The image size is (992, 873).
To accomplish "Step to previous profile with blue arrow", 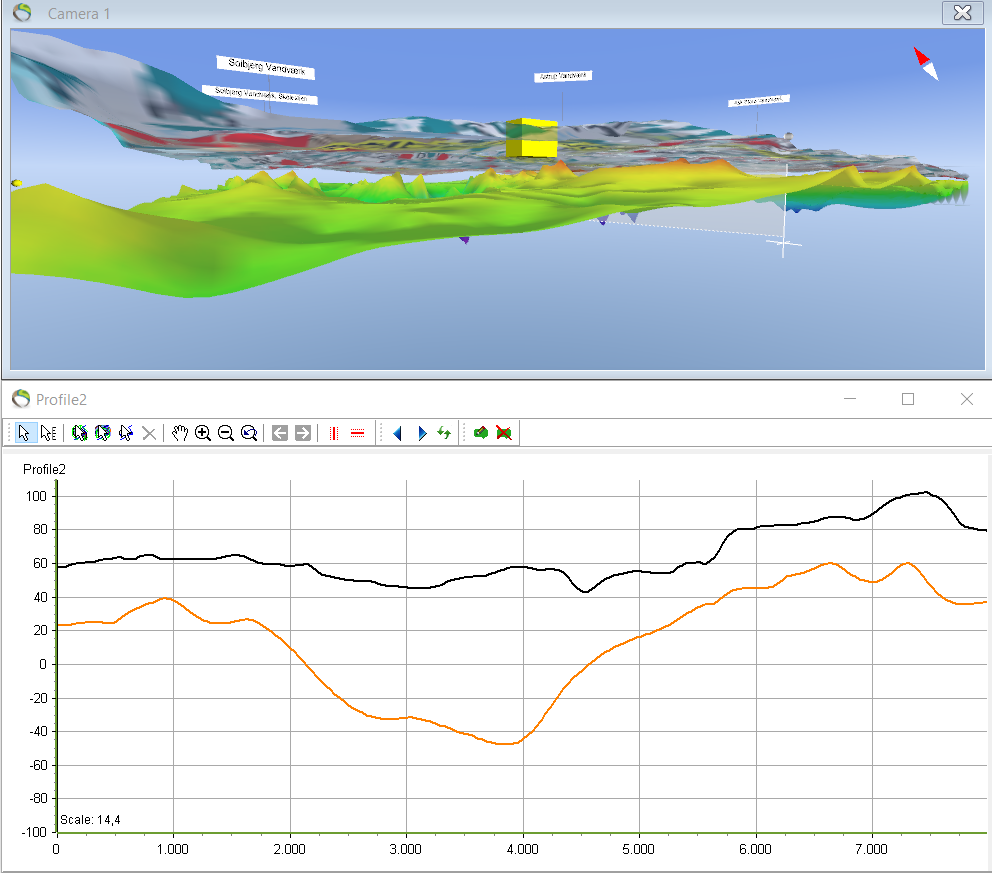I will (396, 432).
